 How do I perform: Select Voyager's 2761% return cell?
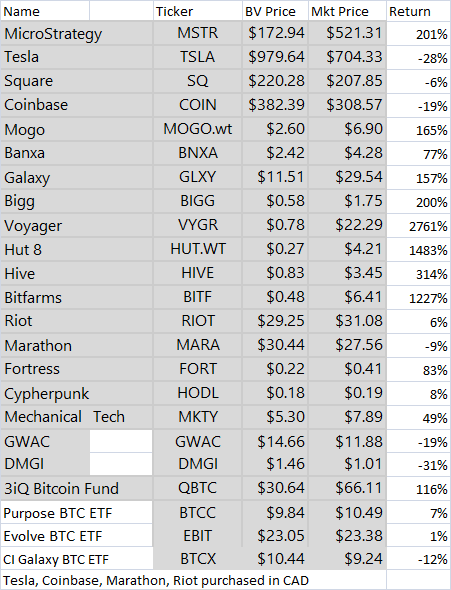[x=419, y=226]
